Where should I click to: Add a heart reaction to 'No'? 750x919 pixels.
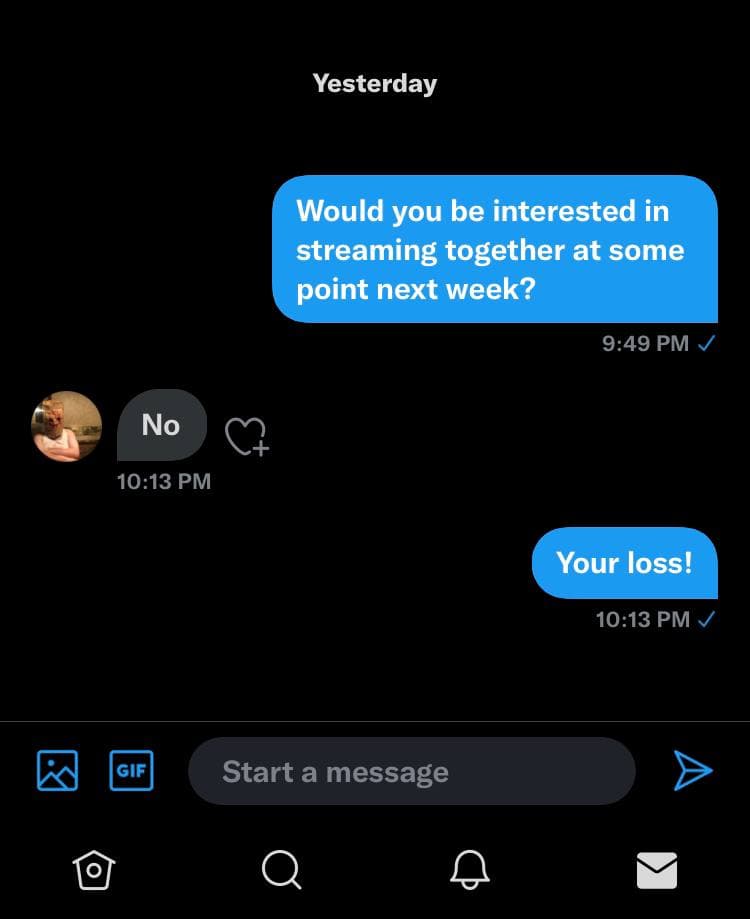point(247,437)
